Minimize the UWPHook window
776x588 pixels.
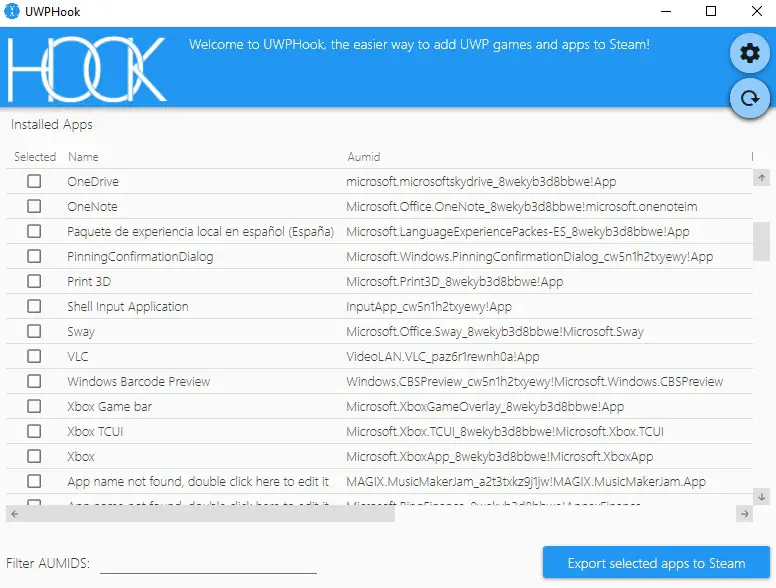[666, 11]
